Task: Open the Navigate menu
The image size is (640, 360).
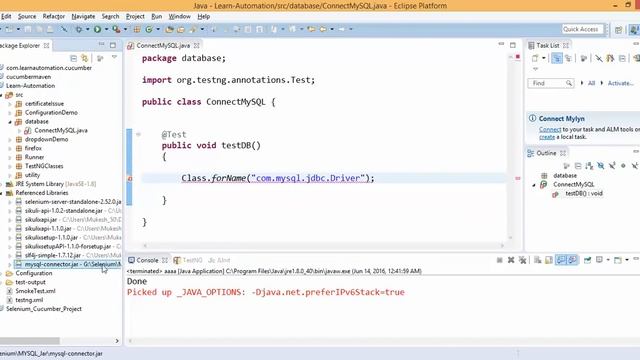Action: click(x=83, y=16)
